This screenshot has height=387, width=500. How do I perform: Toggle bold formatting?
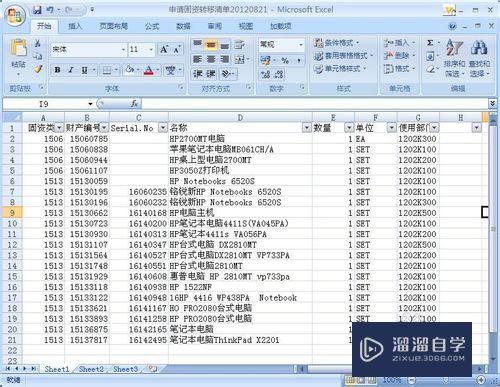click(x=58, y=70)
